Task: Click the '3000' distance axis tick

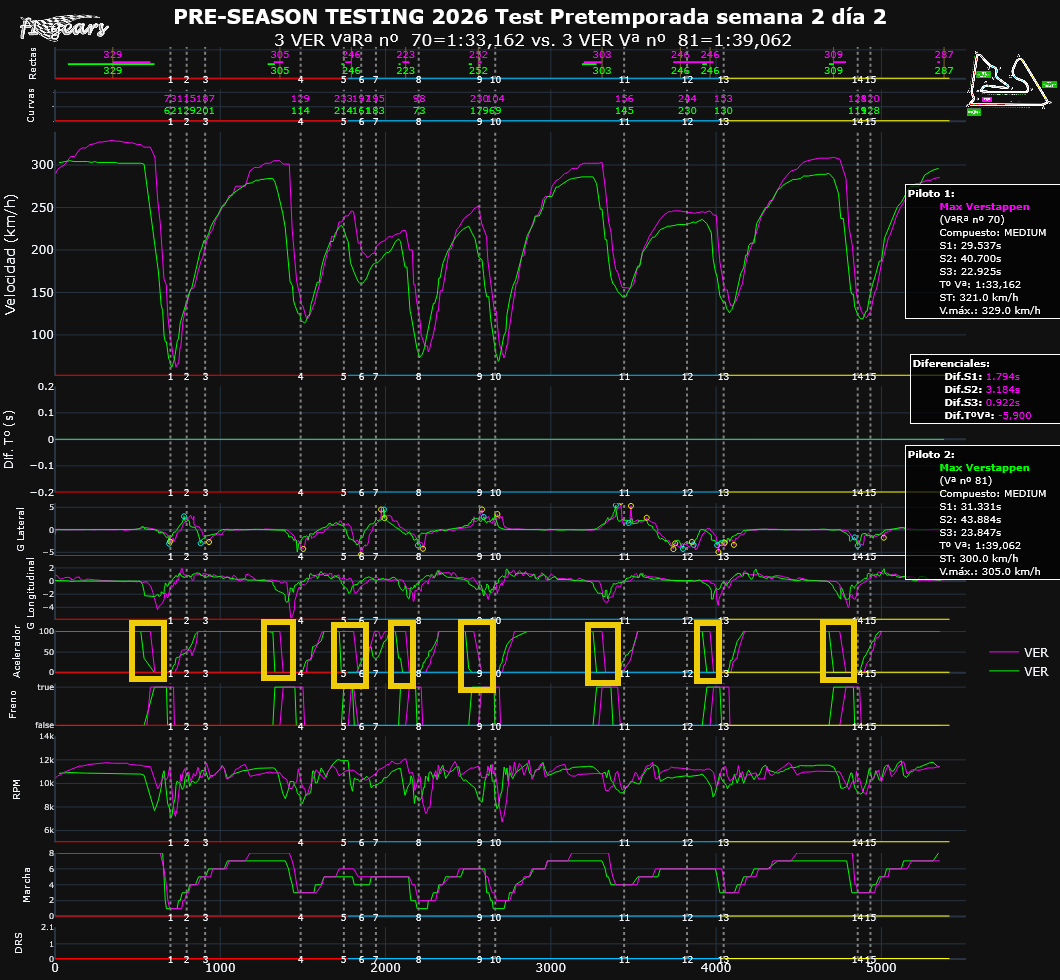Action: point(550,968)
